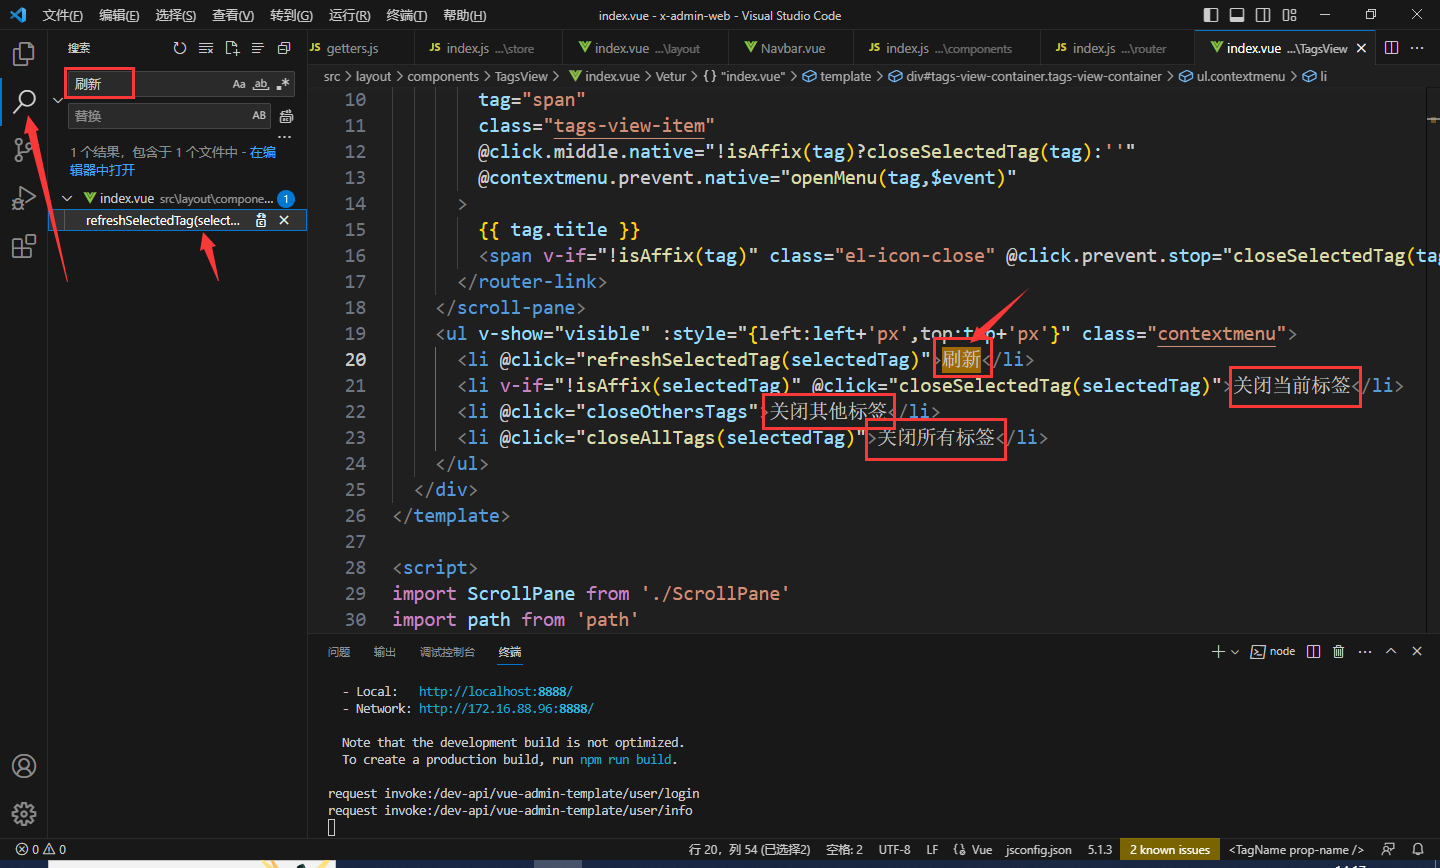
Task: Toggle Match Case in search box
Action: 239,84
